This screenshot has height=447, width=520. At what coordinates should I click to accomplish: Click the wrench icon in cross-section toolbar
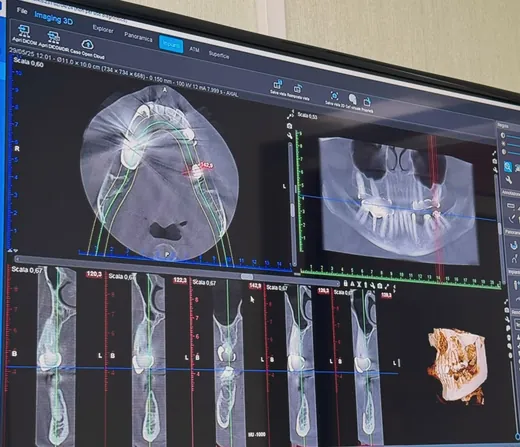pyautogui.click(x=372, y=285)
